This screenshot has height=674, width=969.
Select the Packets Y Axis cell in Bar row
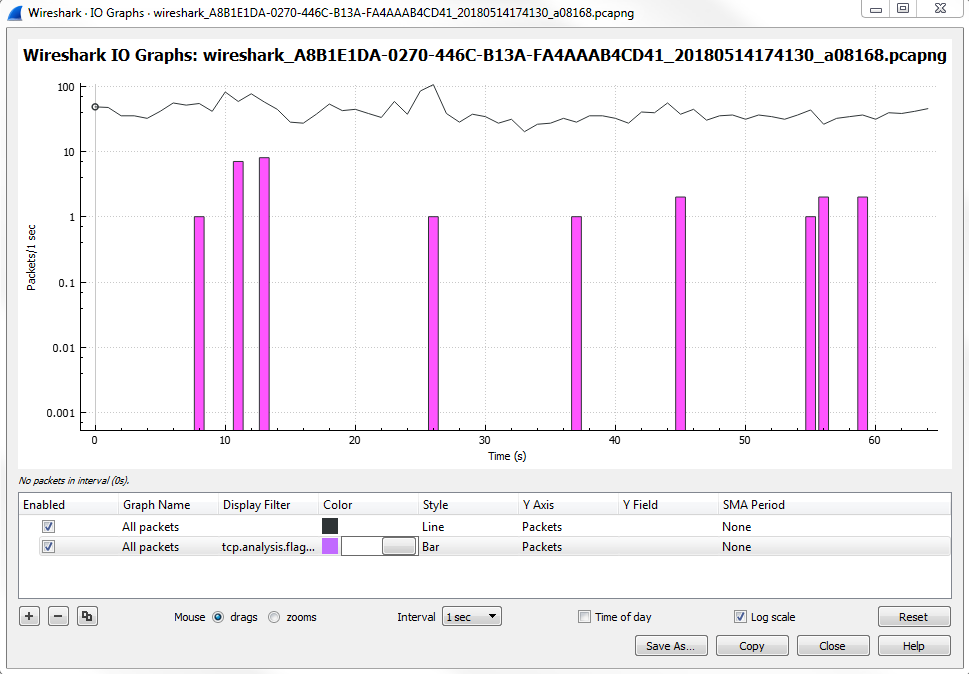coord(542,547)
